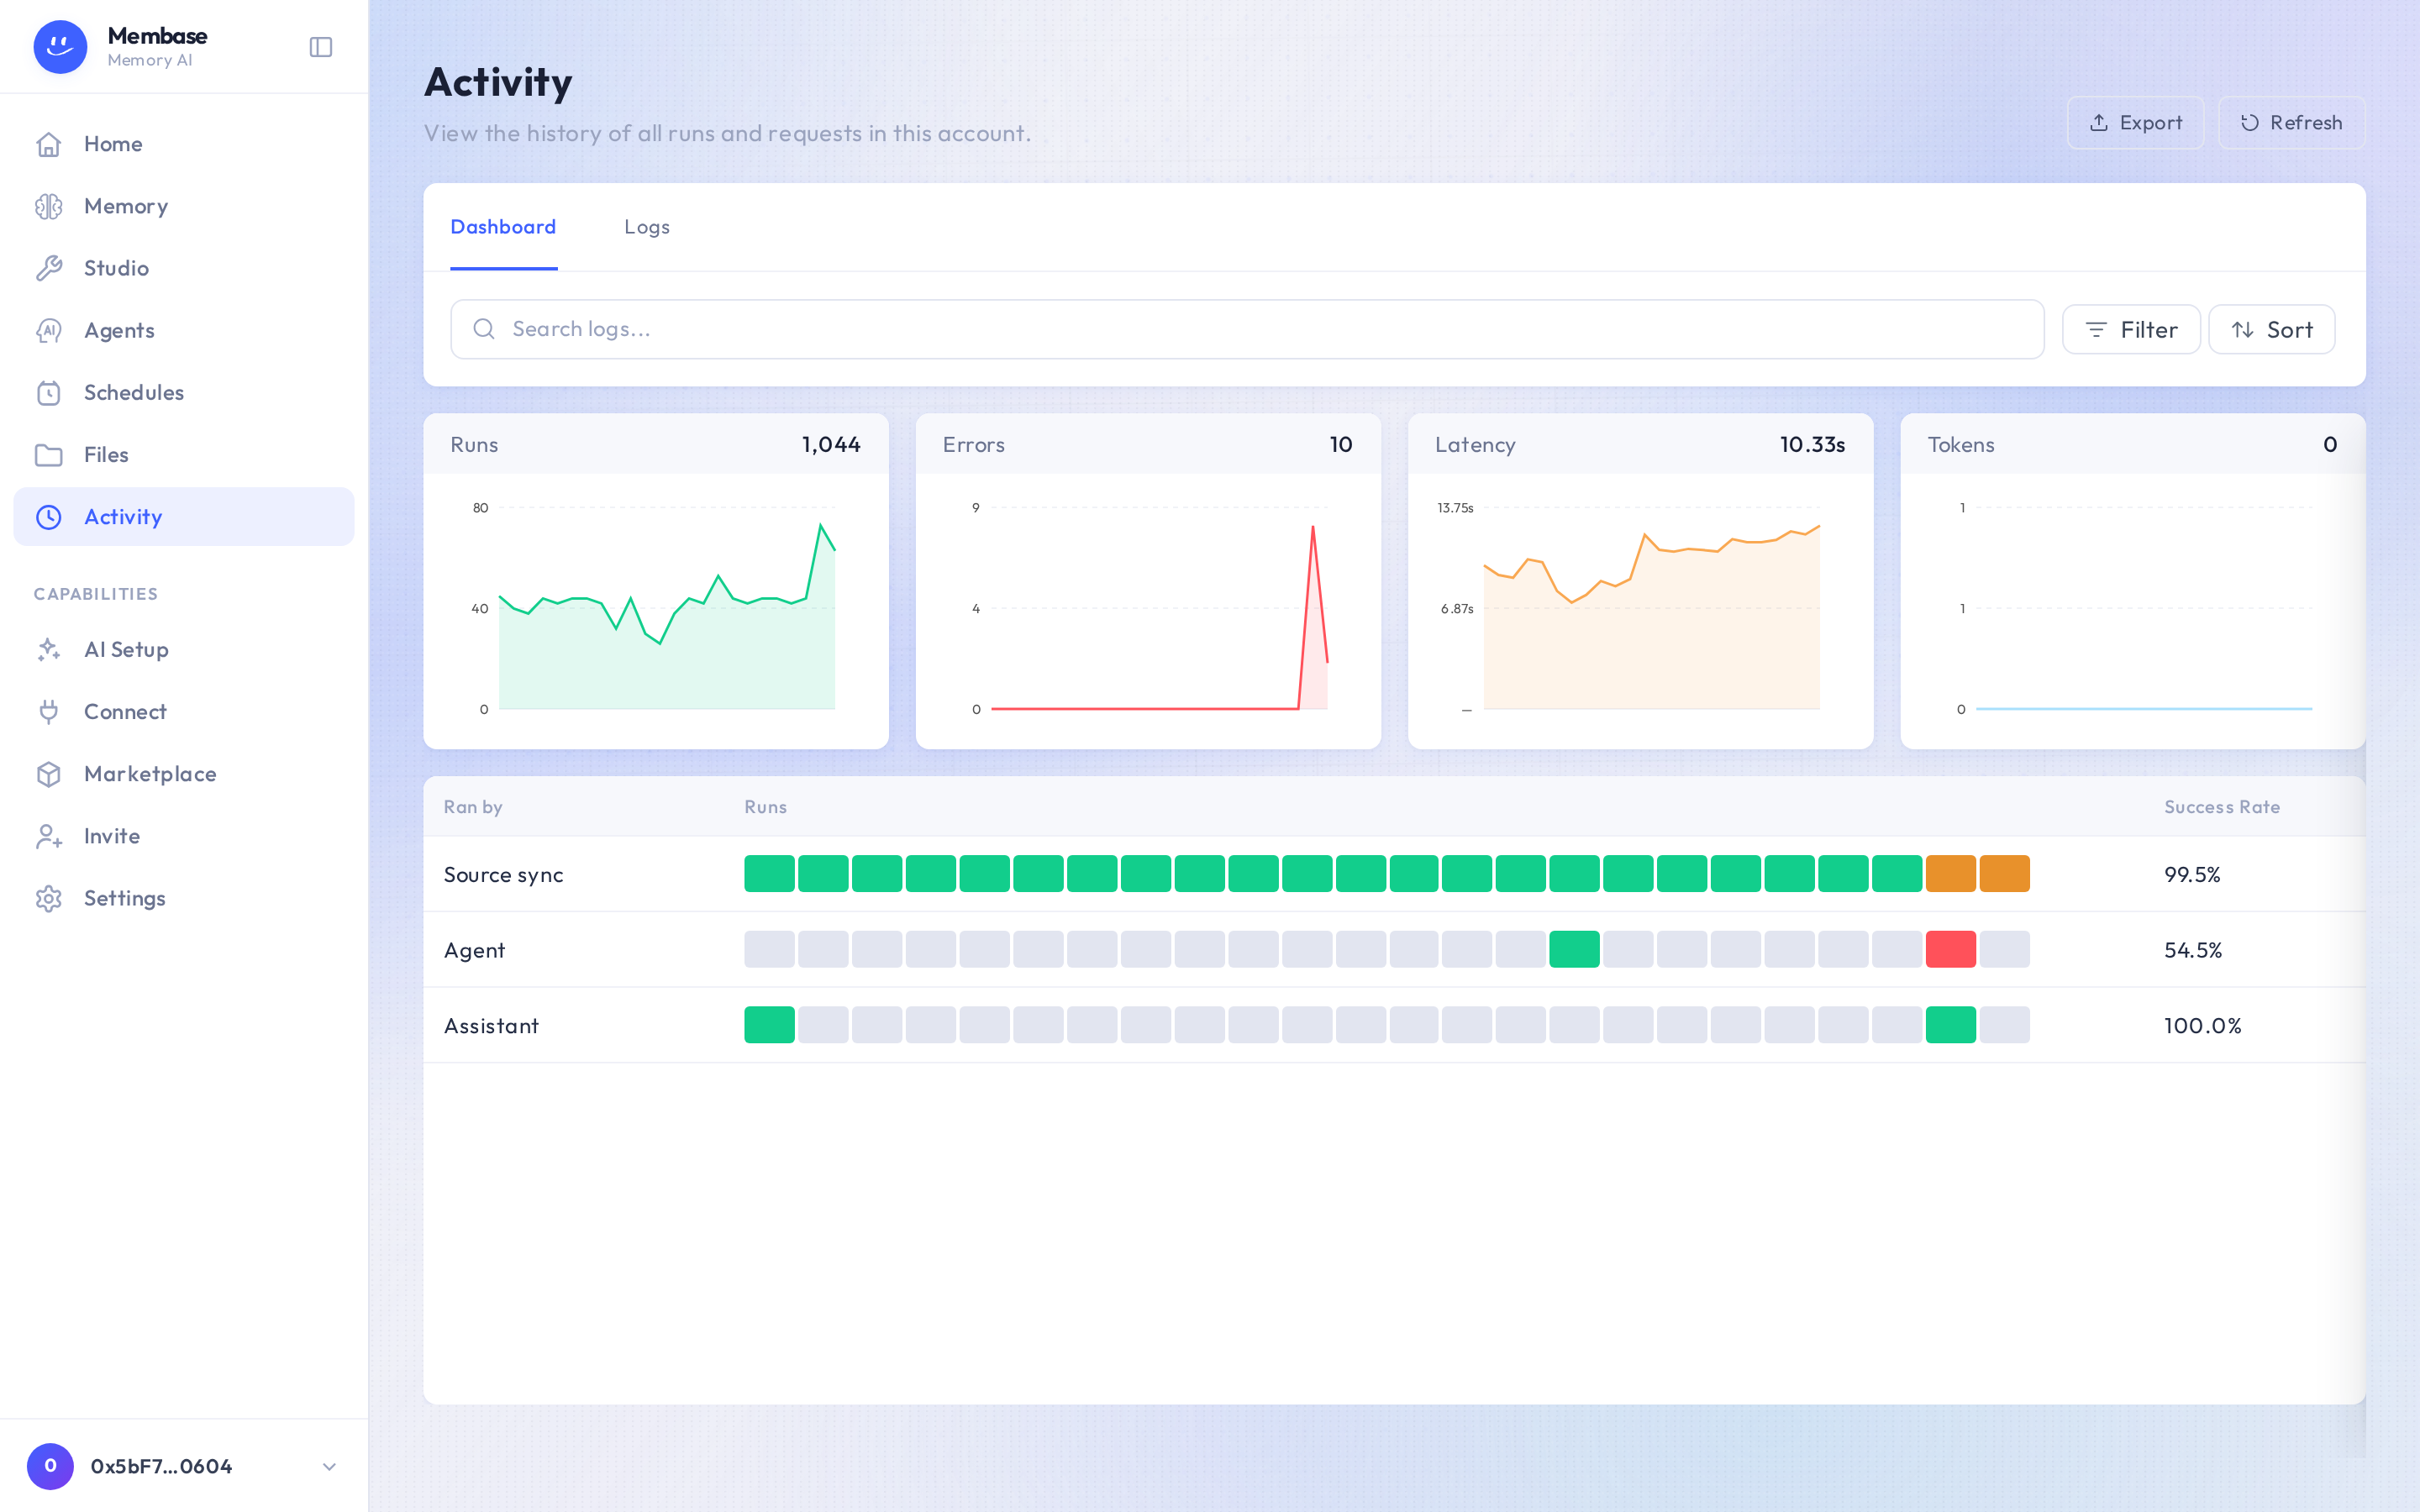Open the Files folder icon
The height and width of the screenshot is (1512, 2420).
49,454
